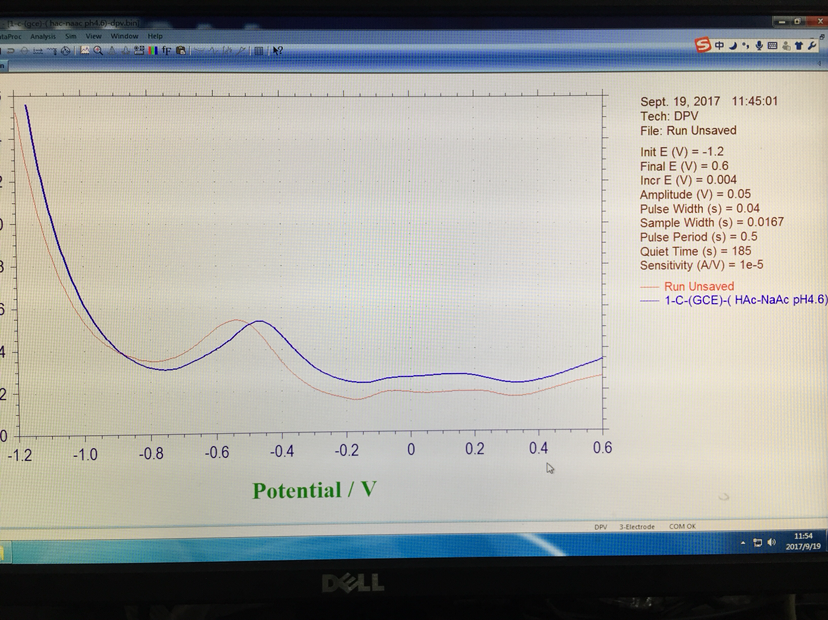Click the slope line toolbar icon
This screenshot has height=620, width=828.
[241, 51]
